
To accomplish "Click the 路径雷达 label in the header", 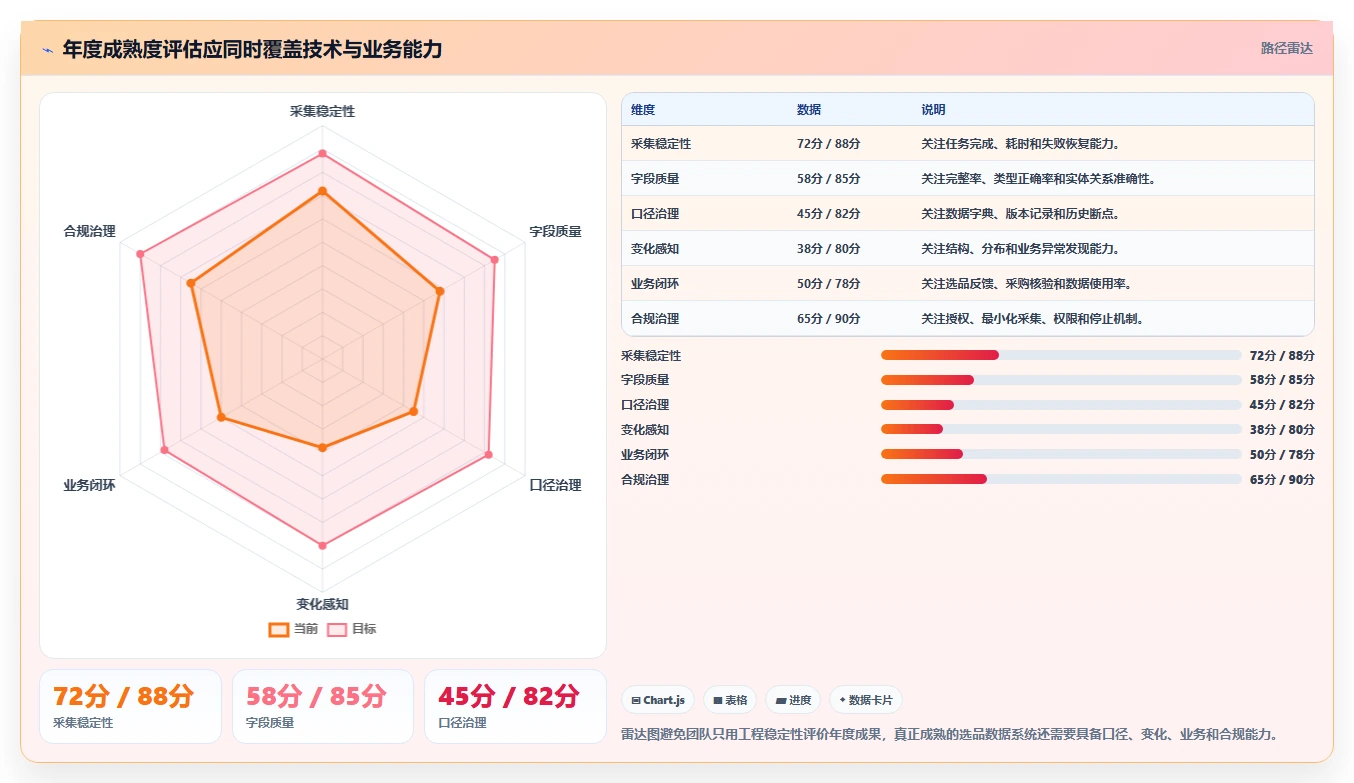I will tap(1286, 48).
